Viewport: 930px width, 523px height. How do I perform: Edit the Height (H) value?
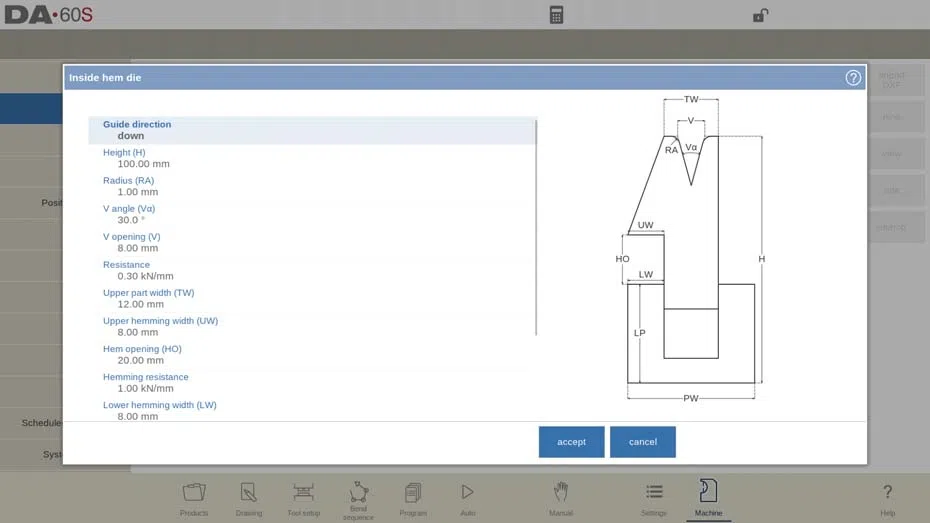pos(144,164)
